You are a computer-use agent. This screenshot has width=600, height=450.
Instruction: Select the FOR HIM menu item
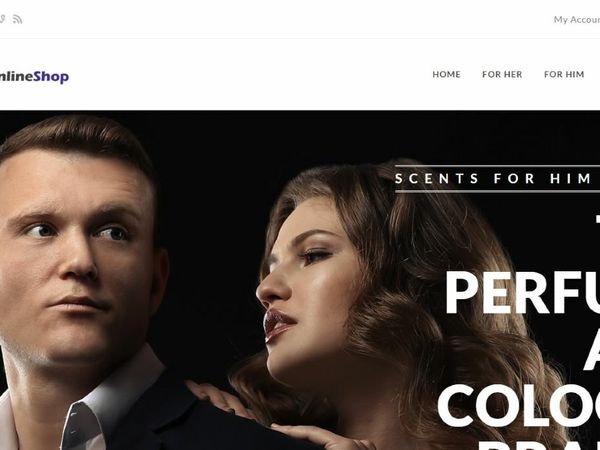tap(564, 74)
